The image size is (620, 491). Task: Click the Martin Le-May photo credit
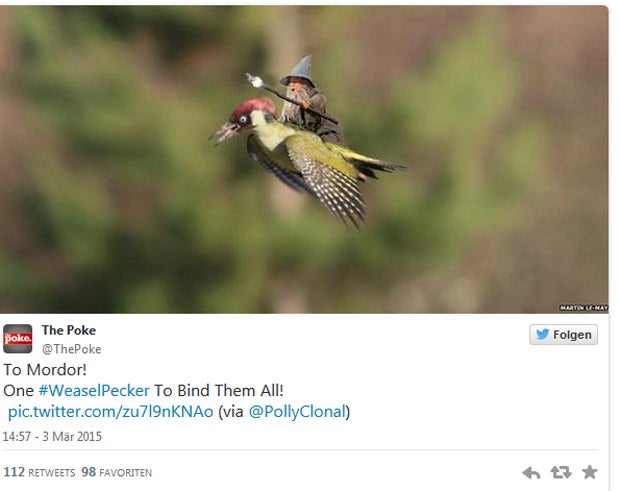click(584, 308)
